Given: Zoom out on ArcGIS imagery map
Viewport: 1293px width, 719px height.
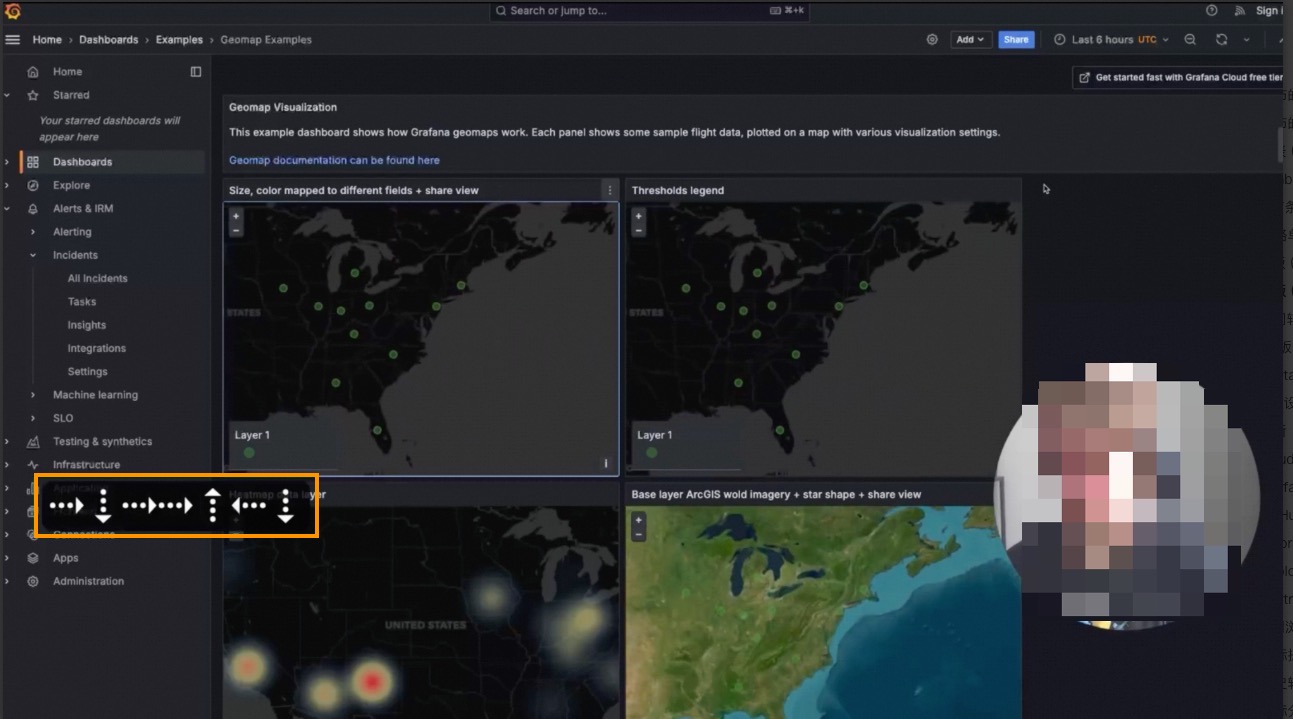Looking at the screenshot, I should (639, 535).
